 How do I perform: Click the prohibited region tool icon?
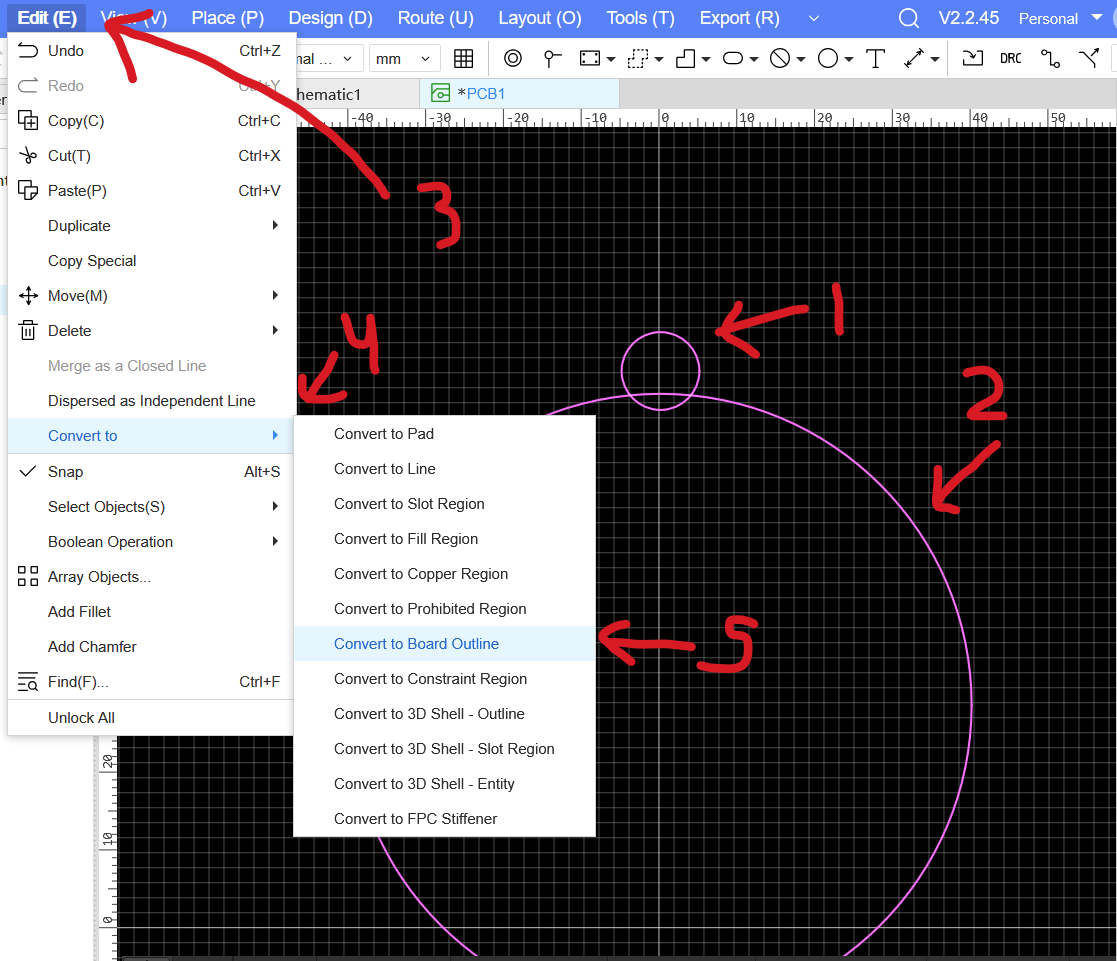click(779, 59)
